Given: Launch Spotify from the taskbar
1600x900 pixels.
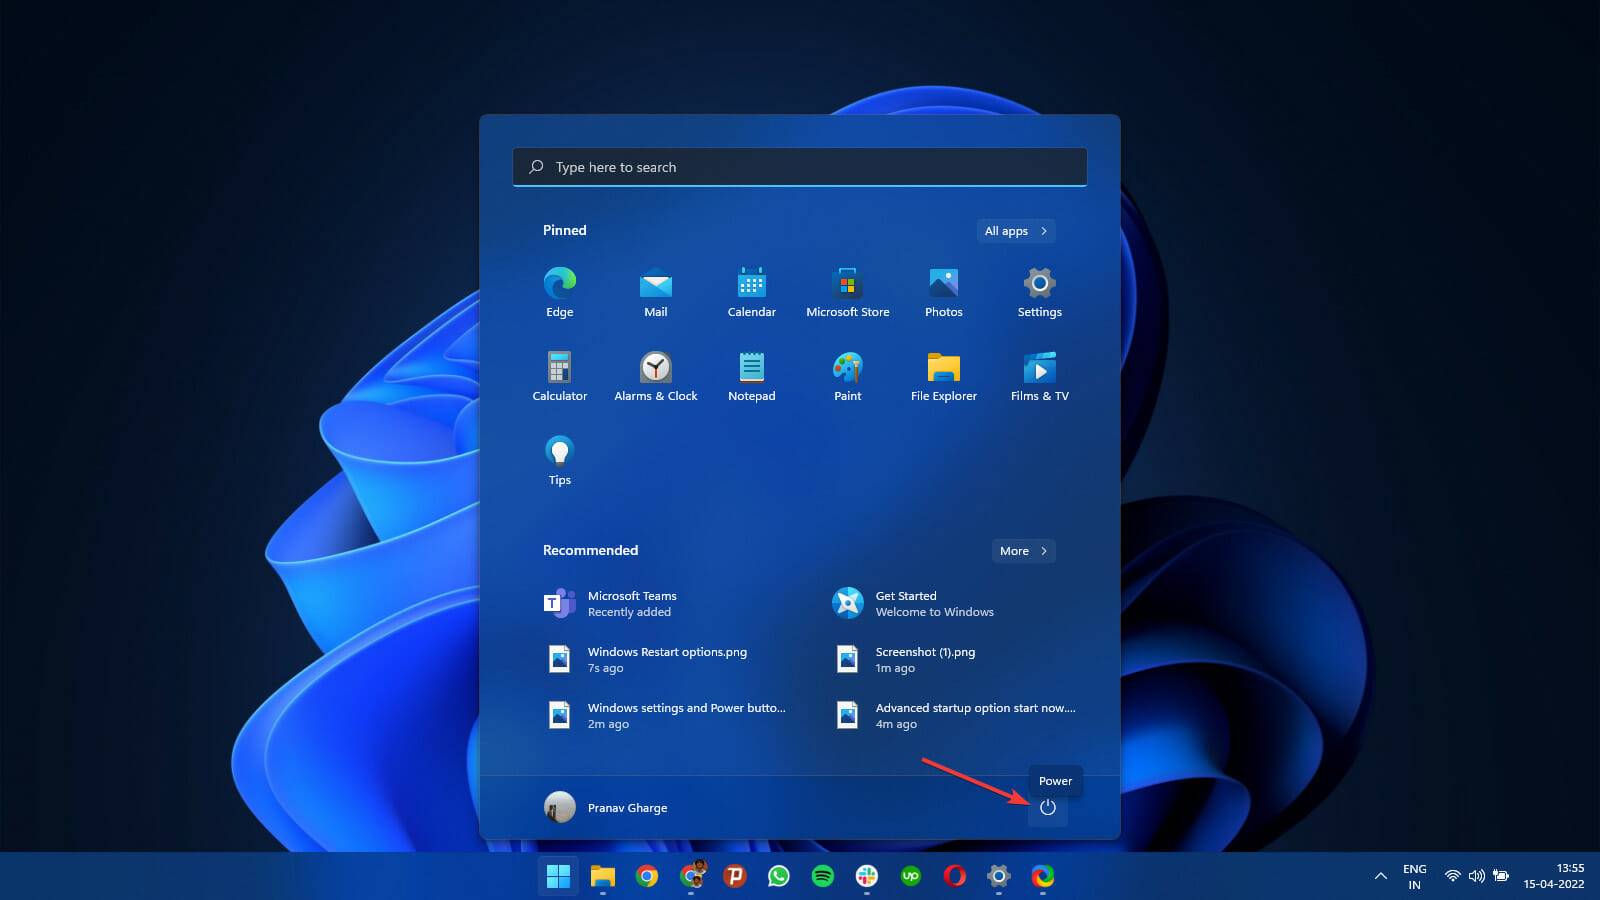Looking at the screenshot, I should point(823,877).
